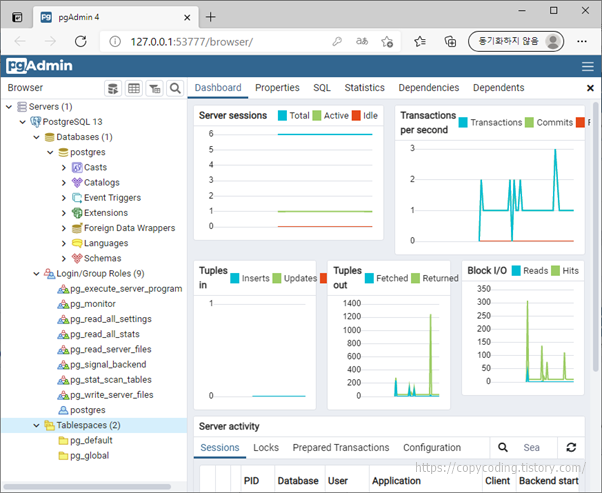Expand the Catalogs node
This screenshot has height=493, width=602.
(64, 183)
